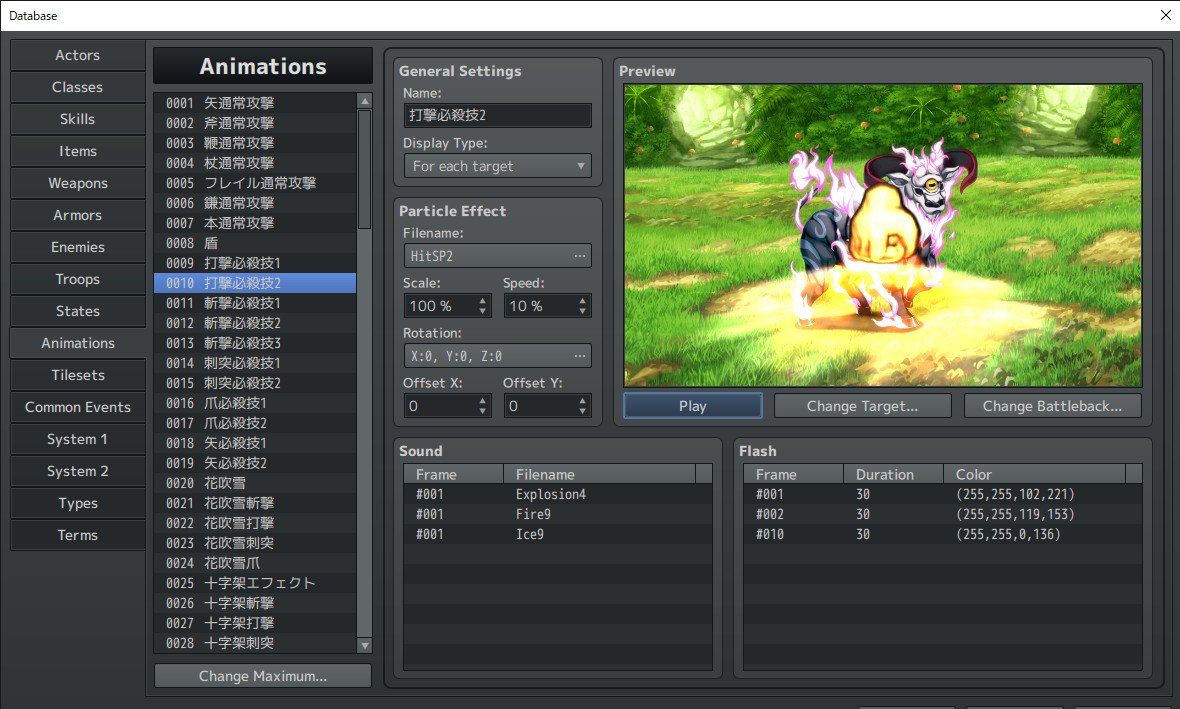This screenshot has height=709, width=1180.
Task: Click Change Target... in the Preview panel
Action: pos(862,405)
